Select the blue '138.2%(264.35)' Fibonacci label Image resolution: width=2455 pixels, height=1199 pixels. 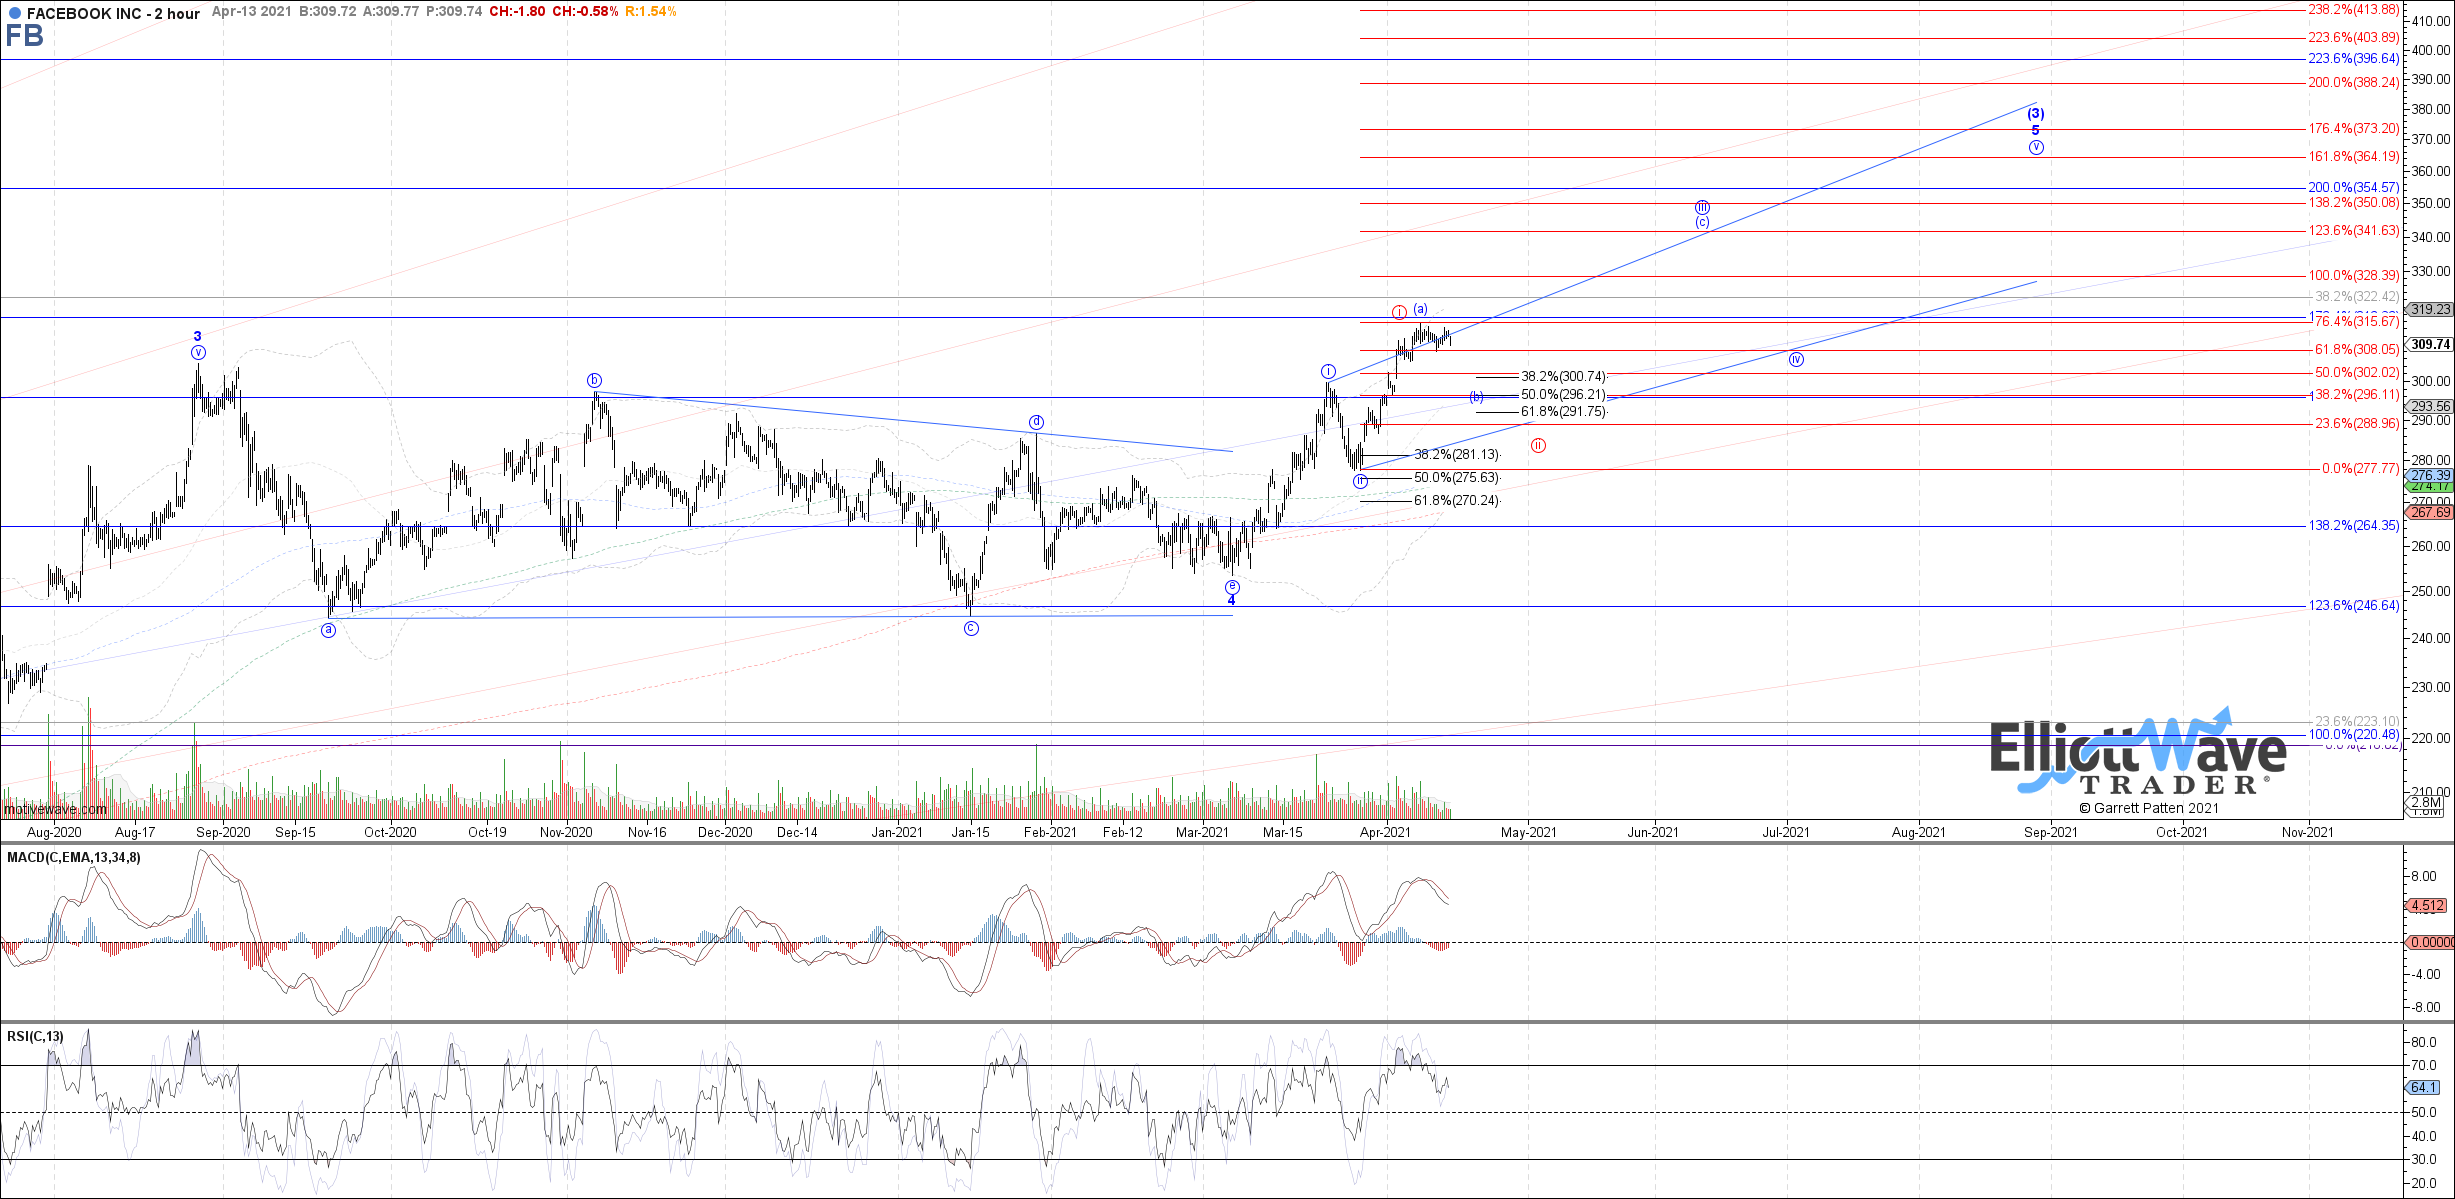(2353, 526)
